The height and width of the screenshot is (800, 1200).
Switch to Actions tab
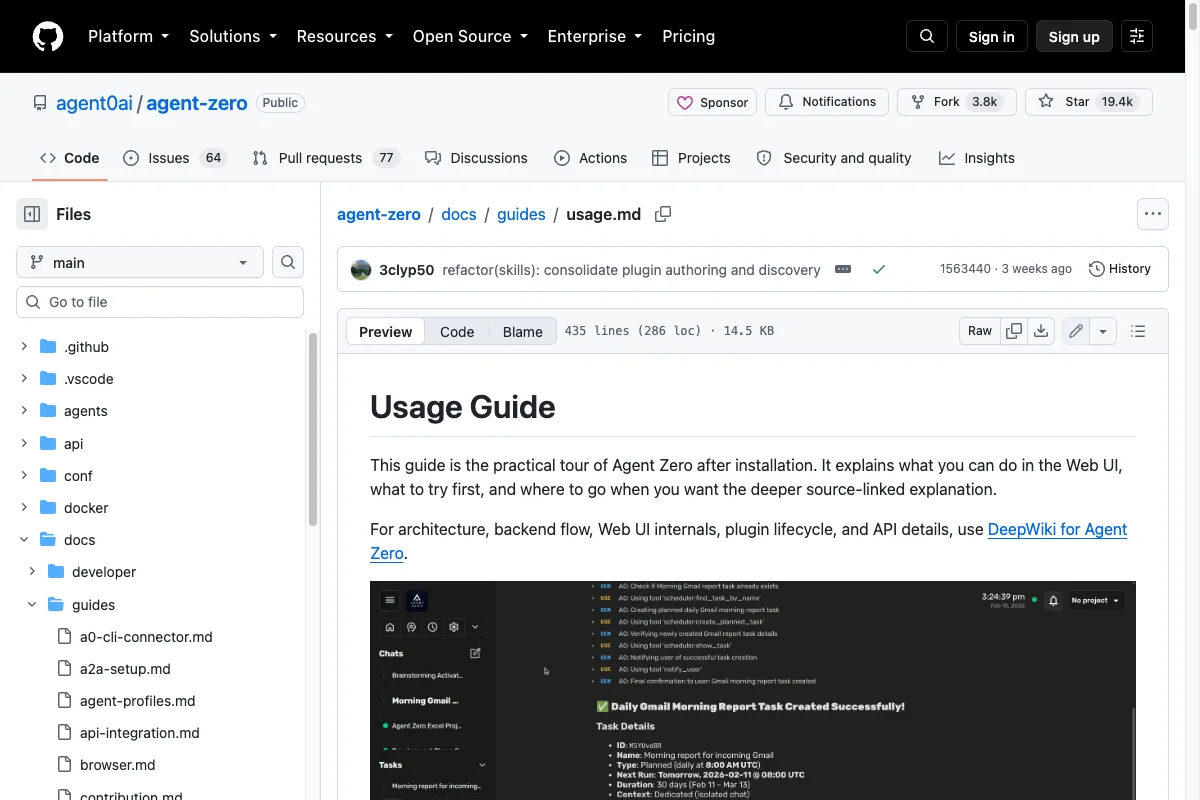tap(590, 158)
